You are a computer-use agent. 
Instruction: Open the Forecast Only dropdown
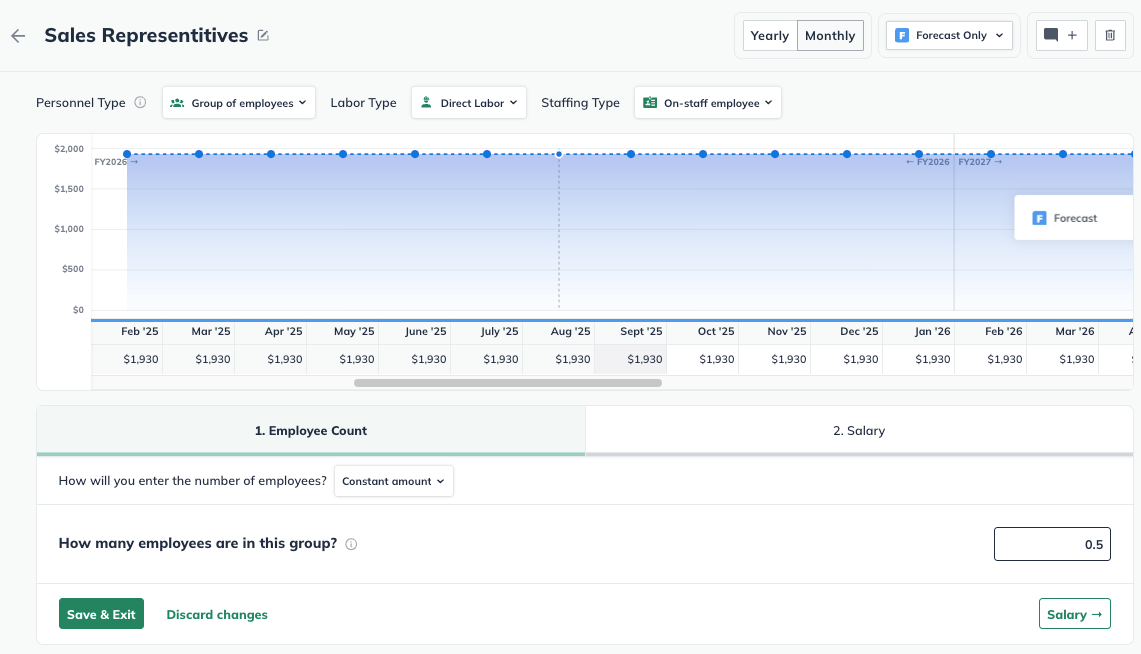949,35
